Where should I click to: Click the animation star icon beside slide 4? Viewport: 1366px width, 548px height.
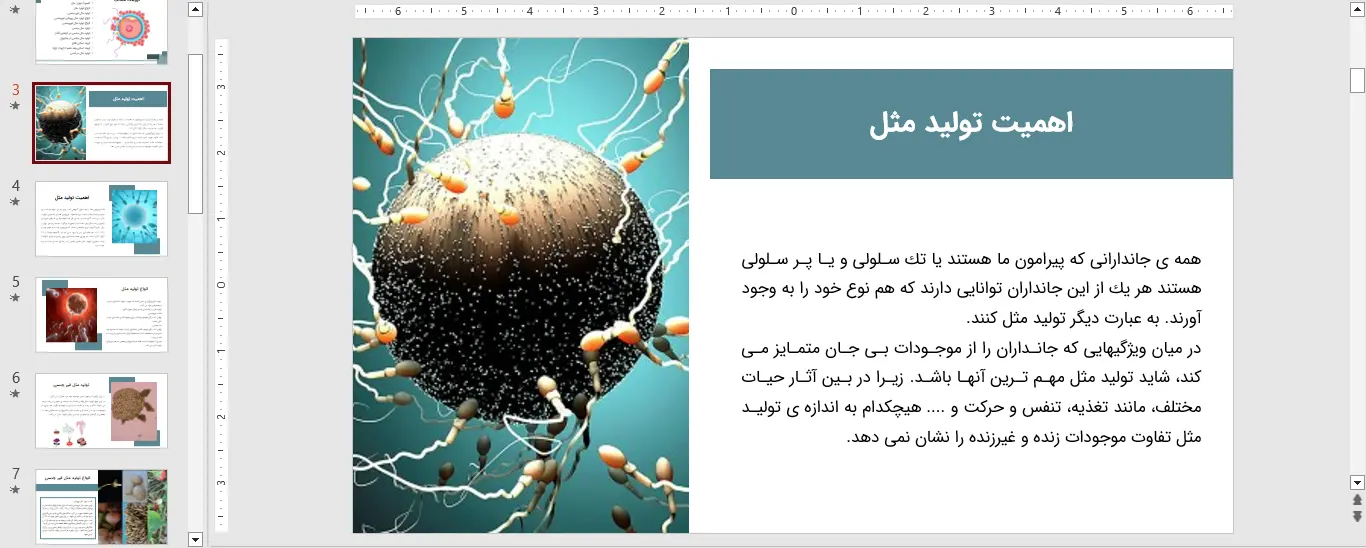(15, 201)
